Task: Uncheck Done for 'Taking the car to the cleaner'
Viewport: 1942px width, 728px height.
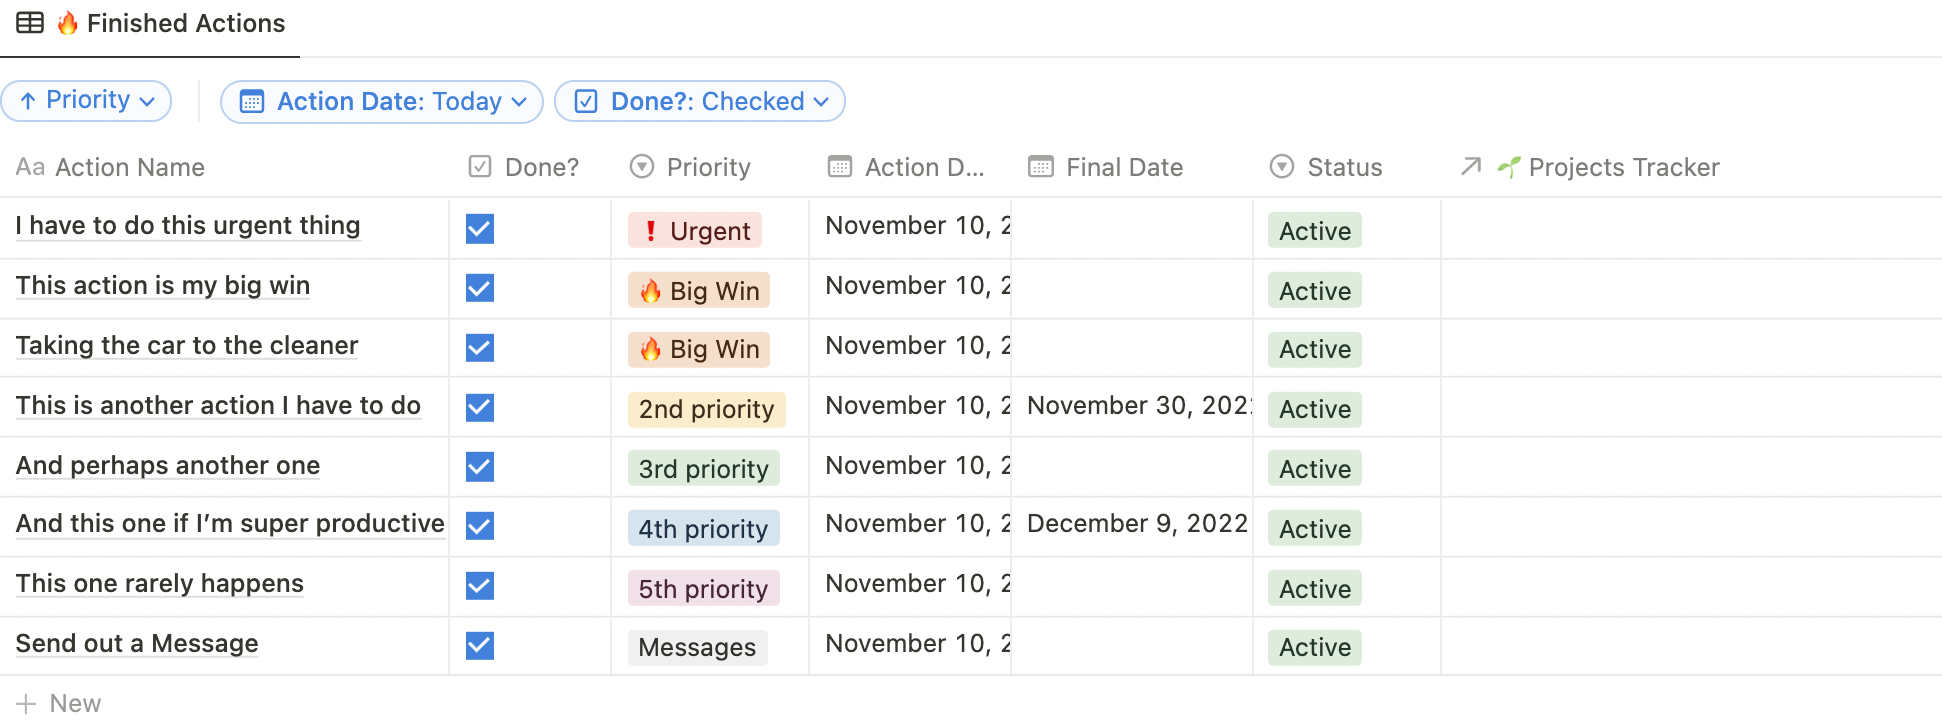Action: click(480, 348)
